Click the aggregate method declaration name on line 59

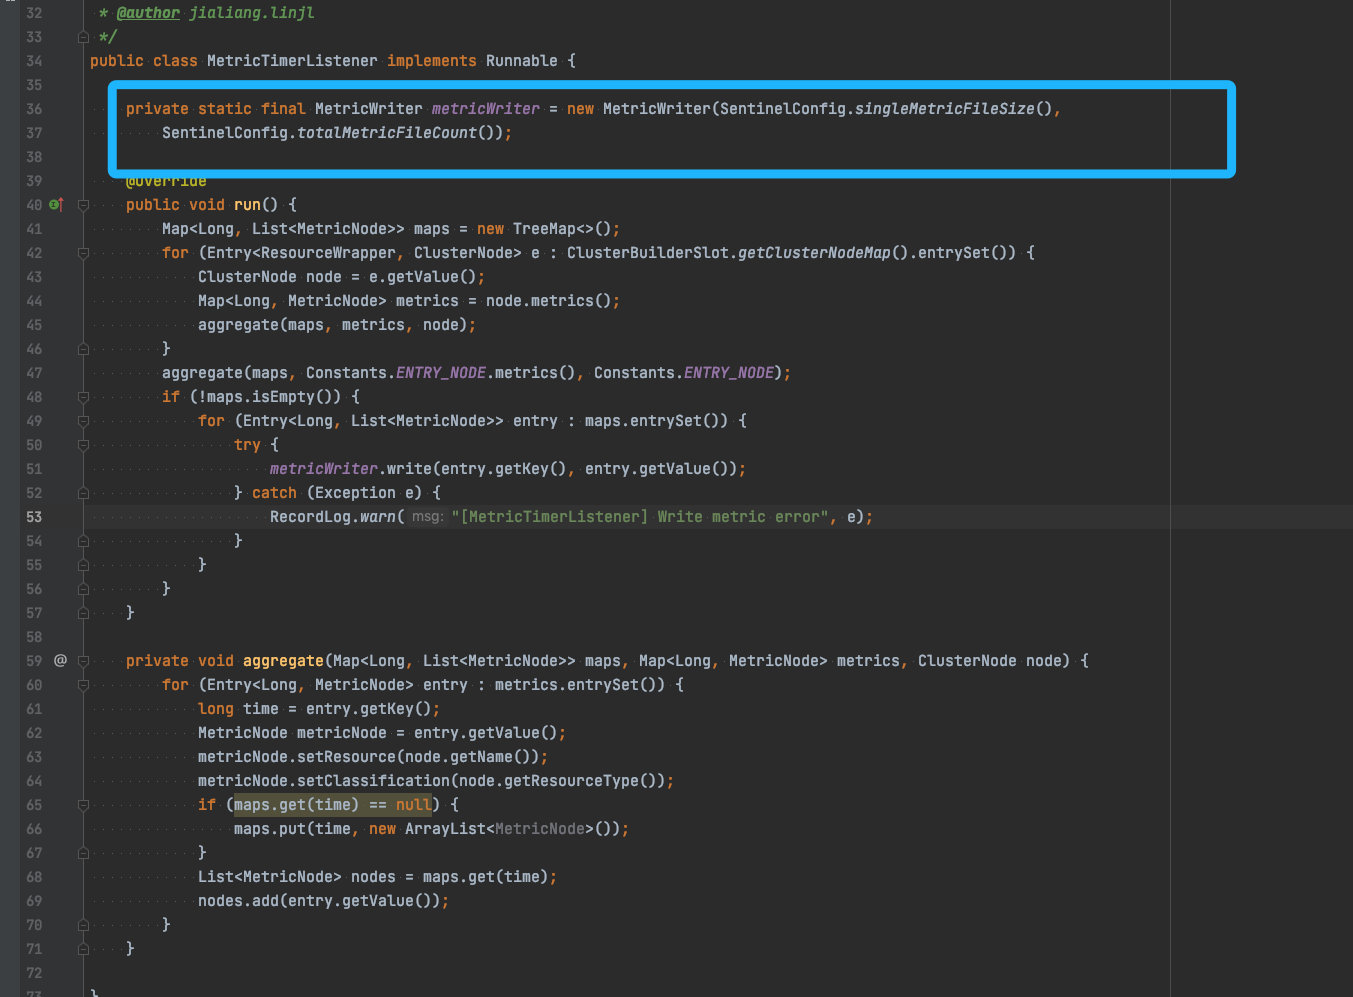283,661
